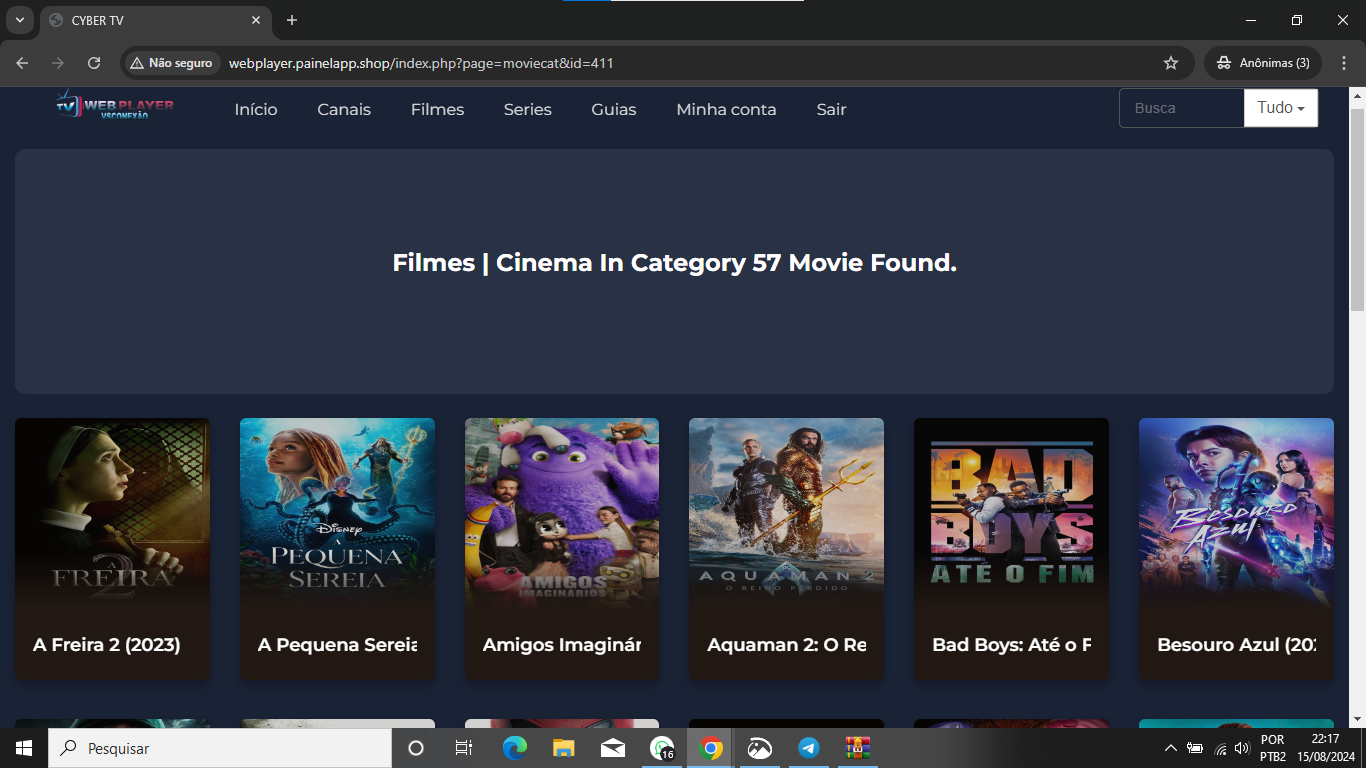Launch Telegram from the taskbar
Image resolution: width=1366 pixels, height=768 pixels.
[808, 747]
